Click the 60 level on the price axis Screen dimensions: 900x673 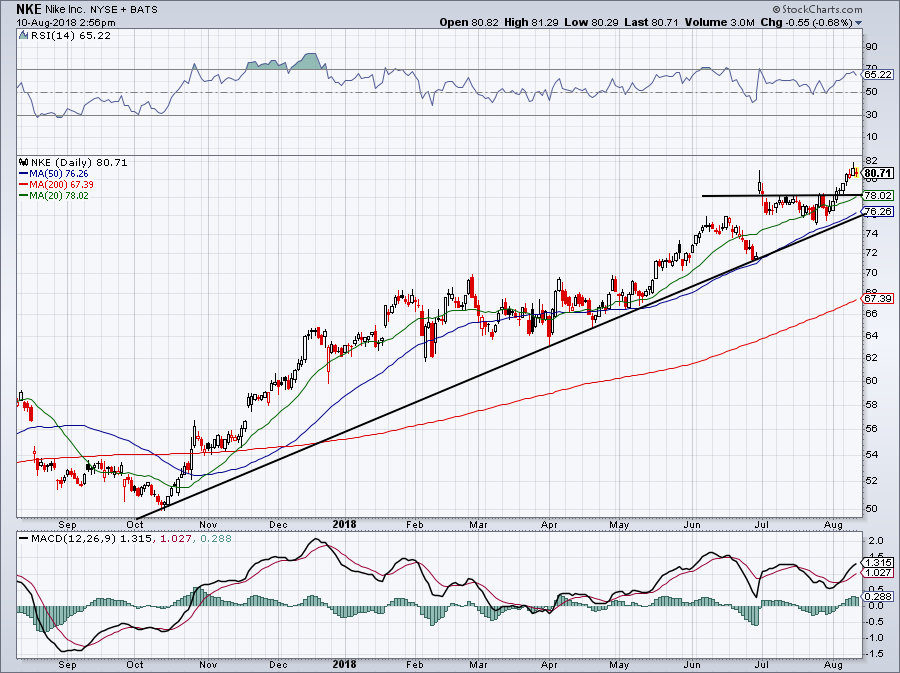coord(871,380)
